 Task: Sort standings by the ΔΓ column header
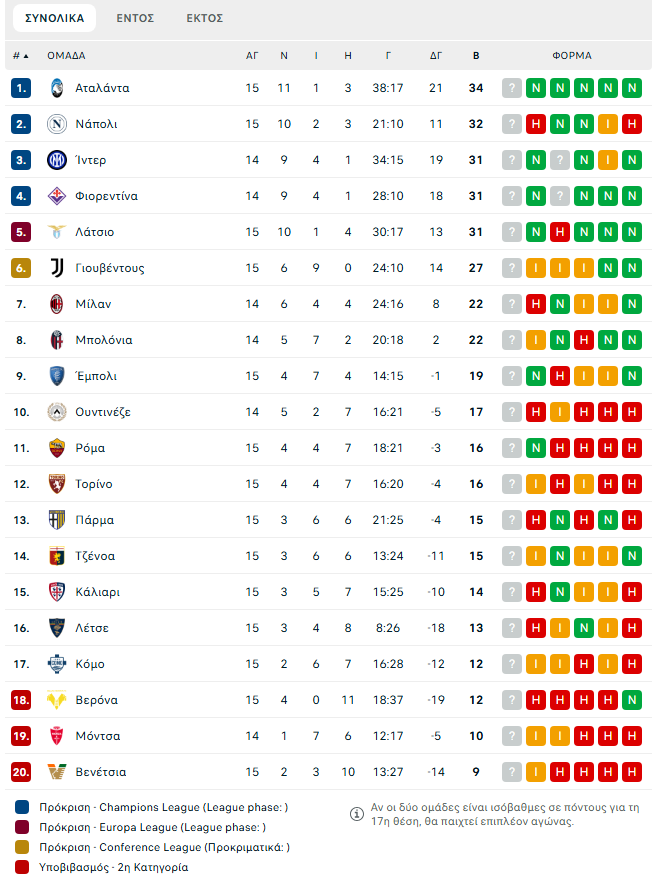tap(436, 56)
